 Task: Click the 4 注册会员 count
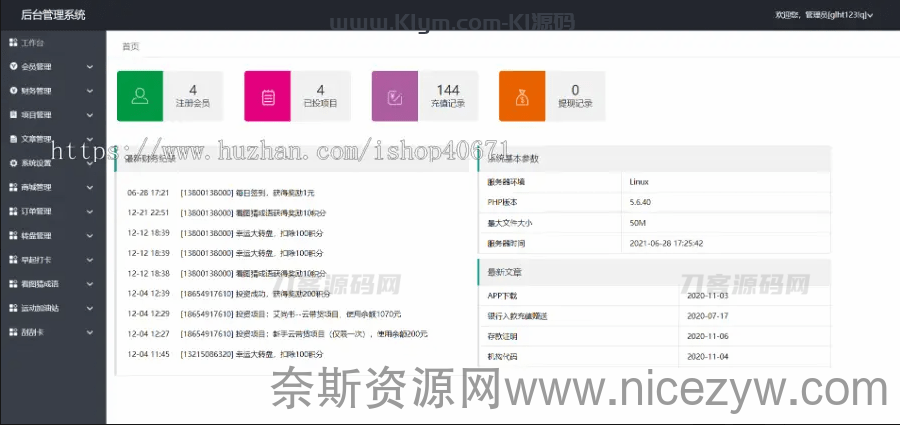[x=193, y=90]
